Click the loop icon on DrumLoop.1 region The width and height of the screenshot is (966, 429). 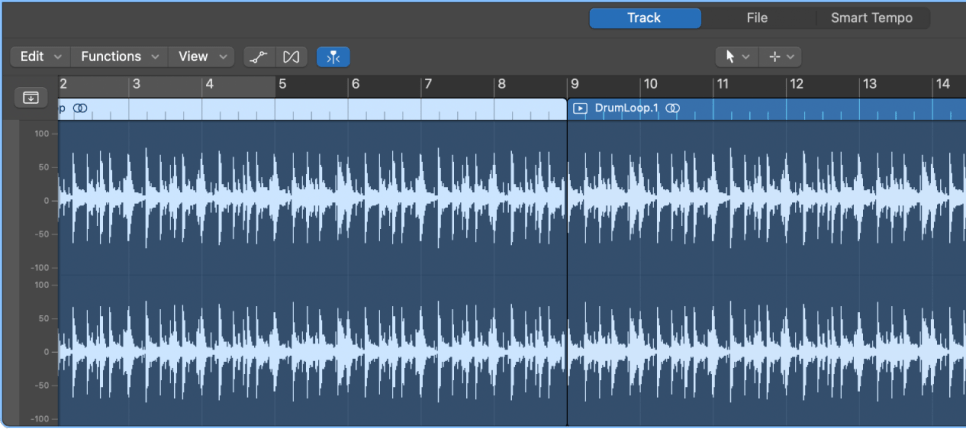674,108
